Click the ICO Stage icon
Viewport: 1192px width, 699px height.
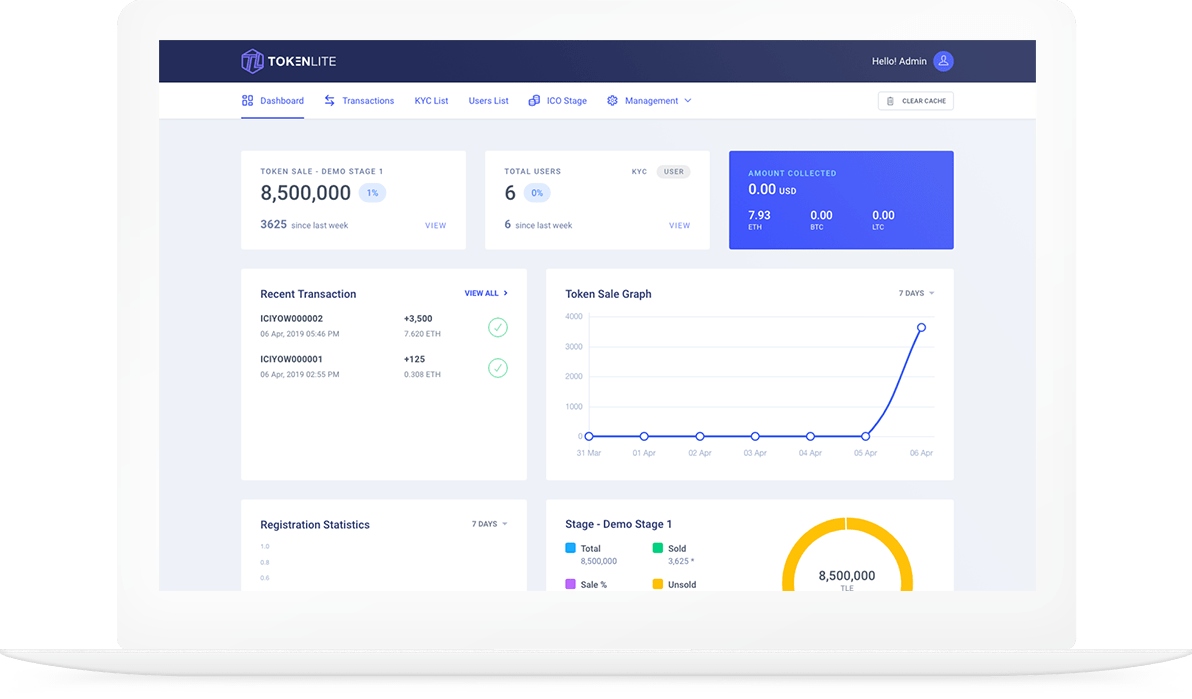click(534, 101)
